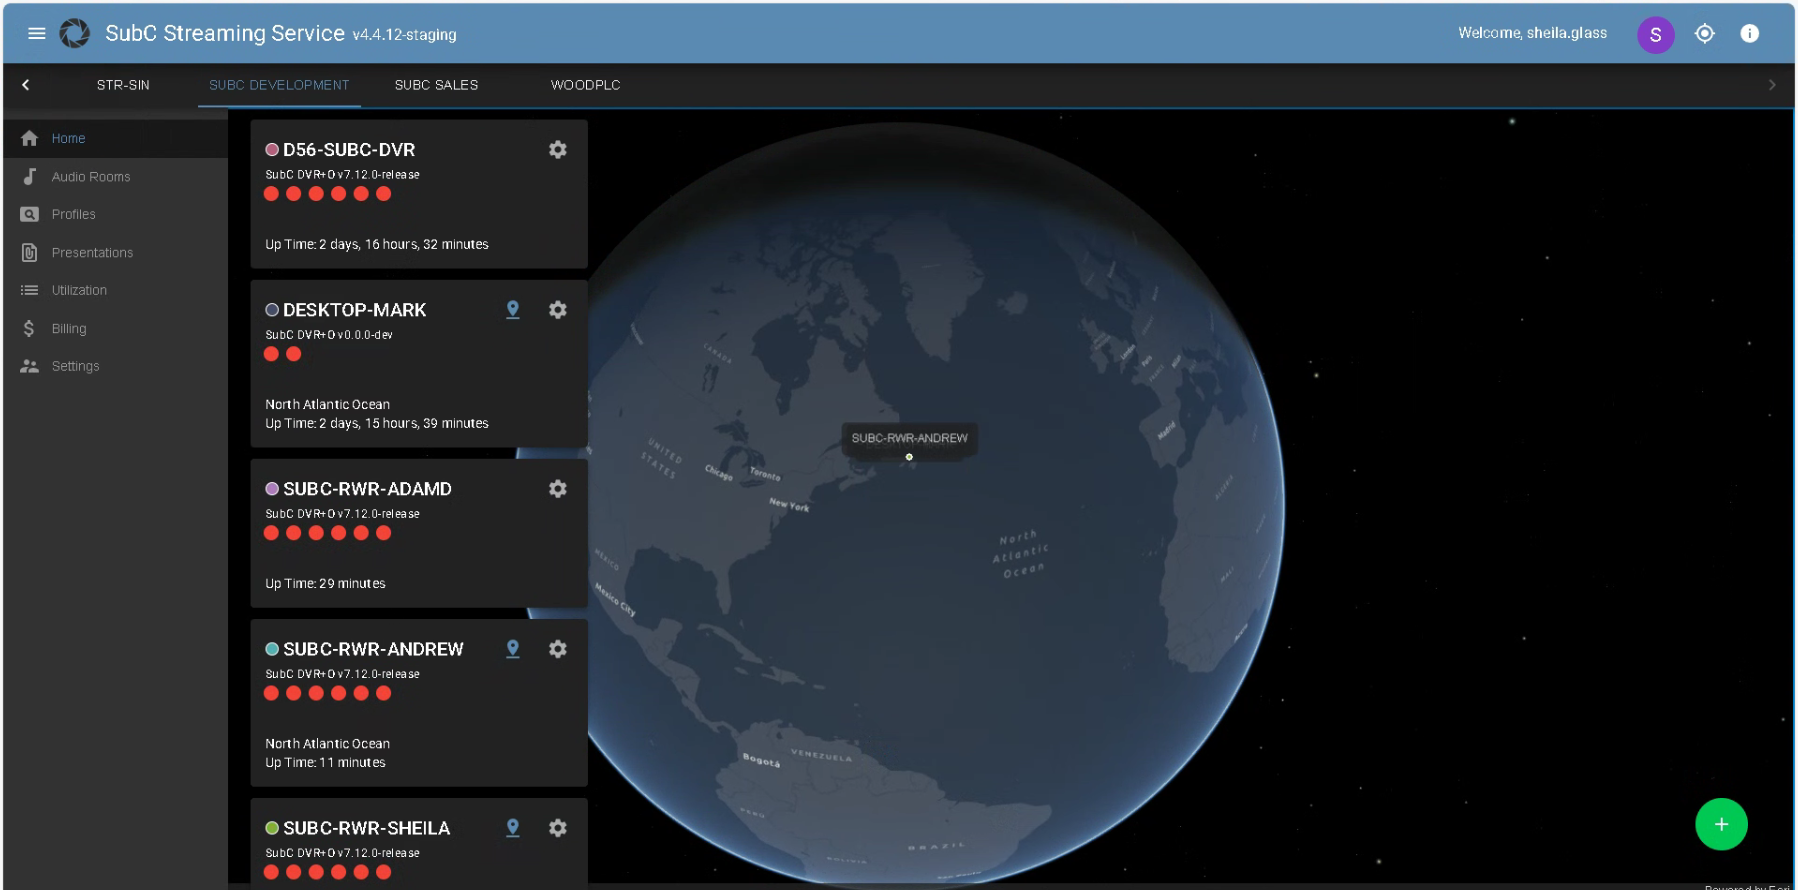The width and height of the screenshot is (1798, 890).
Task: Select the WOODPLC tab
Action: [x=585, y=85]
